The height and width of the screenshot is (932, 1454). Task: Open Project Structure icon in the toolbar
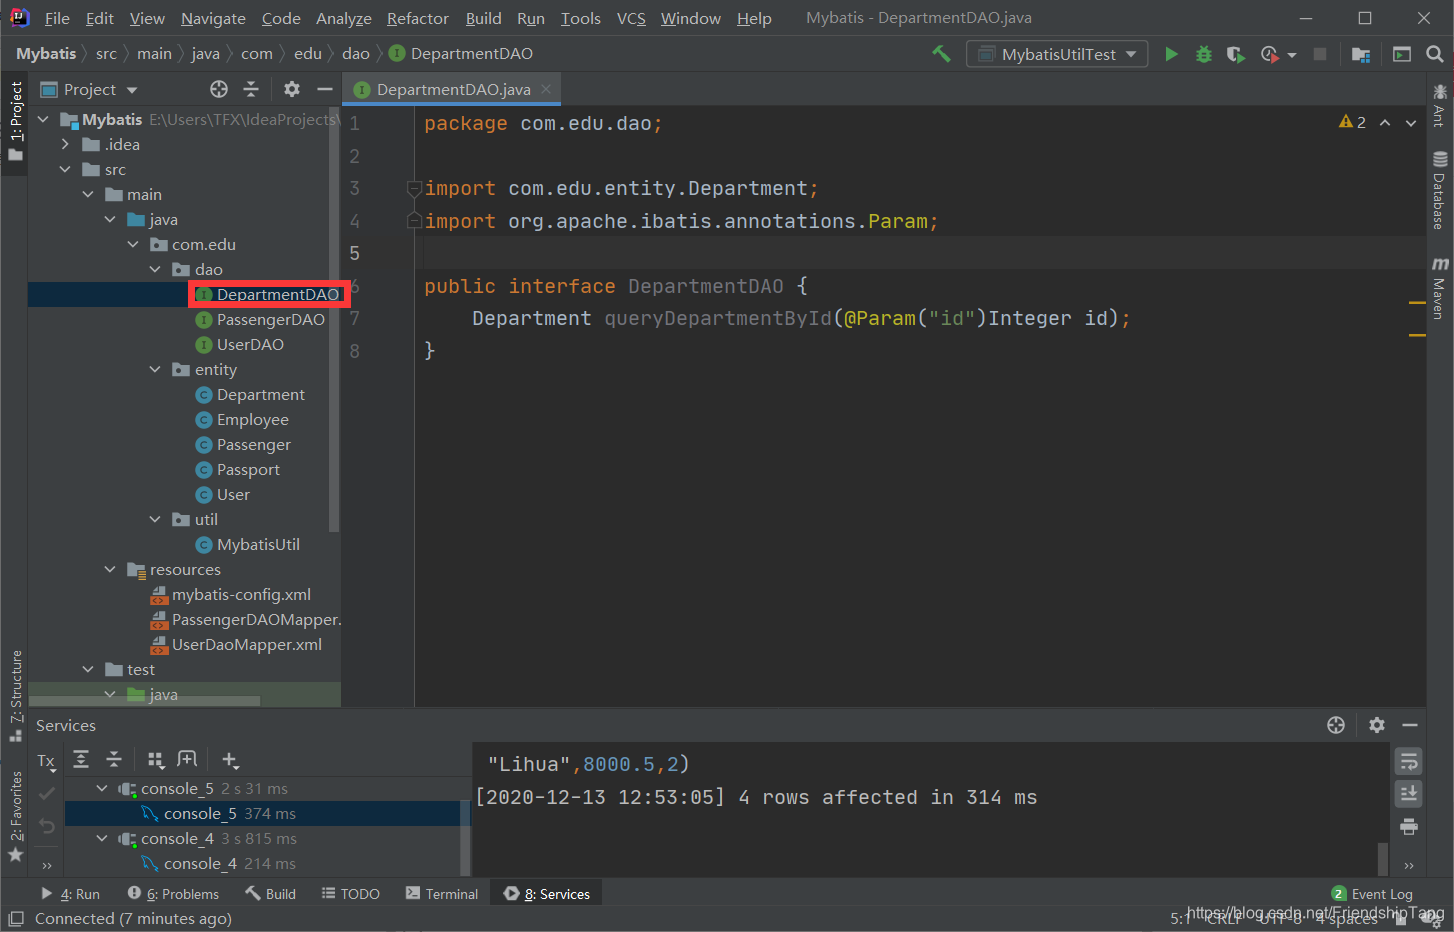point(1361,54)
